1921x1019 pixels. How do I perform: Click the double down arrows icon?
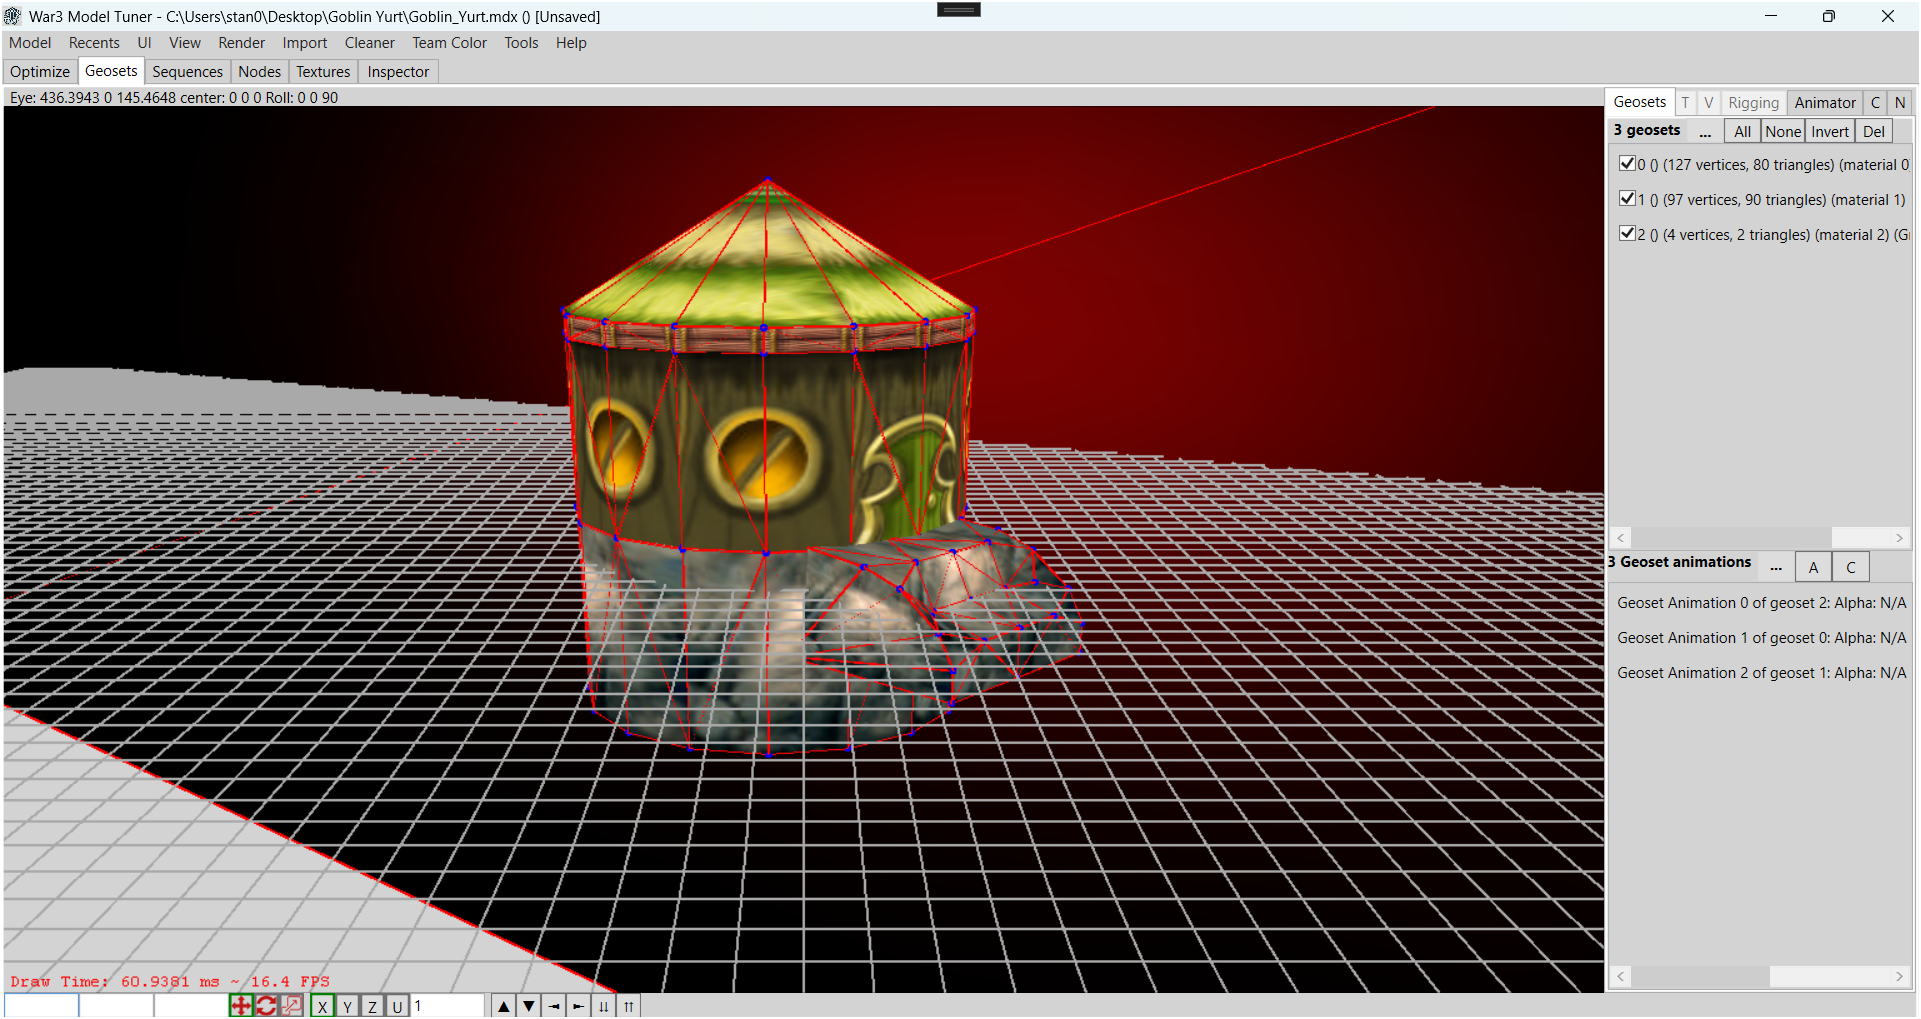click(604, 1006)
